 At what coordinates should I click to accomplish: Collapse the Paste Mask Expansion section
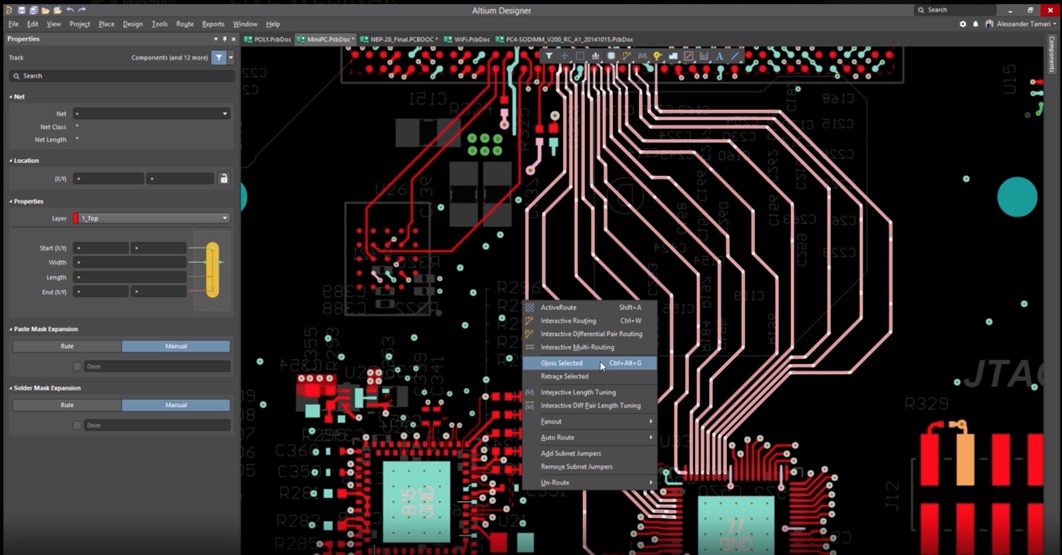tap(11, 329)
